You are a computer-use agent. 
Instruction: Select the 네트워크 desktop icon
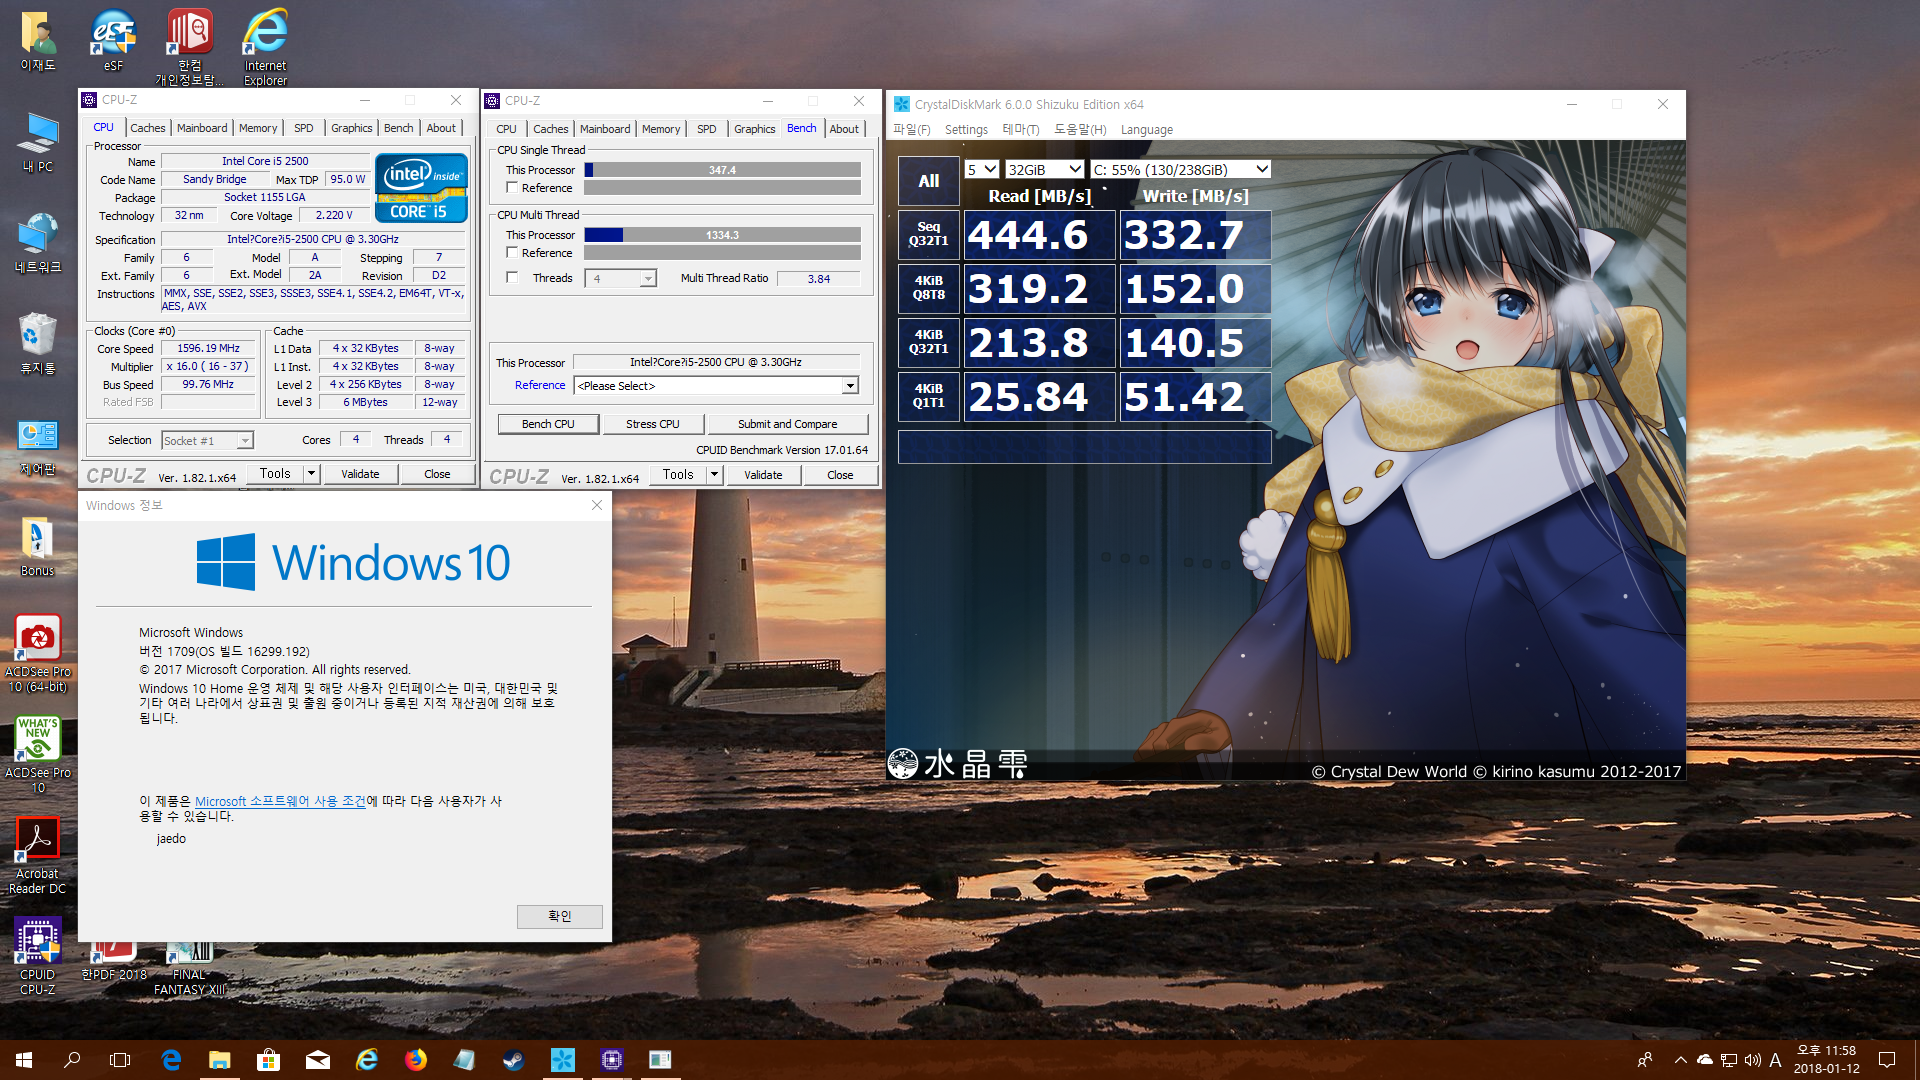tap(38, 243)
